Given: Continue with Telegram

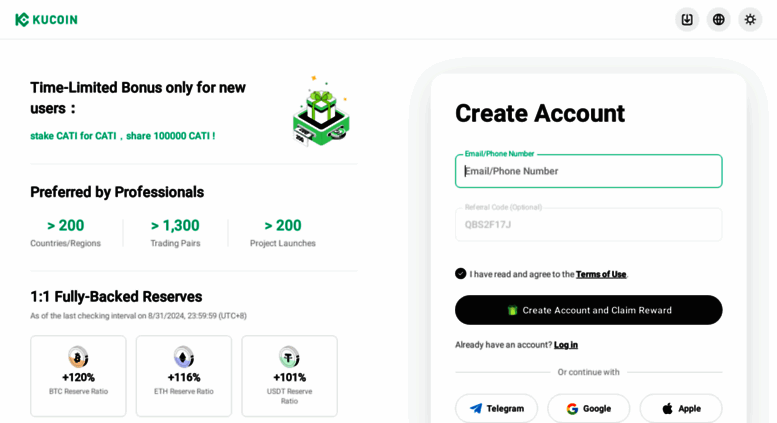Looking at the screenshot, I should pos(497,409).
